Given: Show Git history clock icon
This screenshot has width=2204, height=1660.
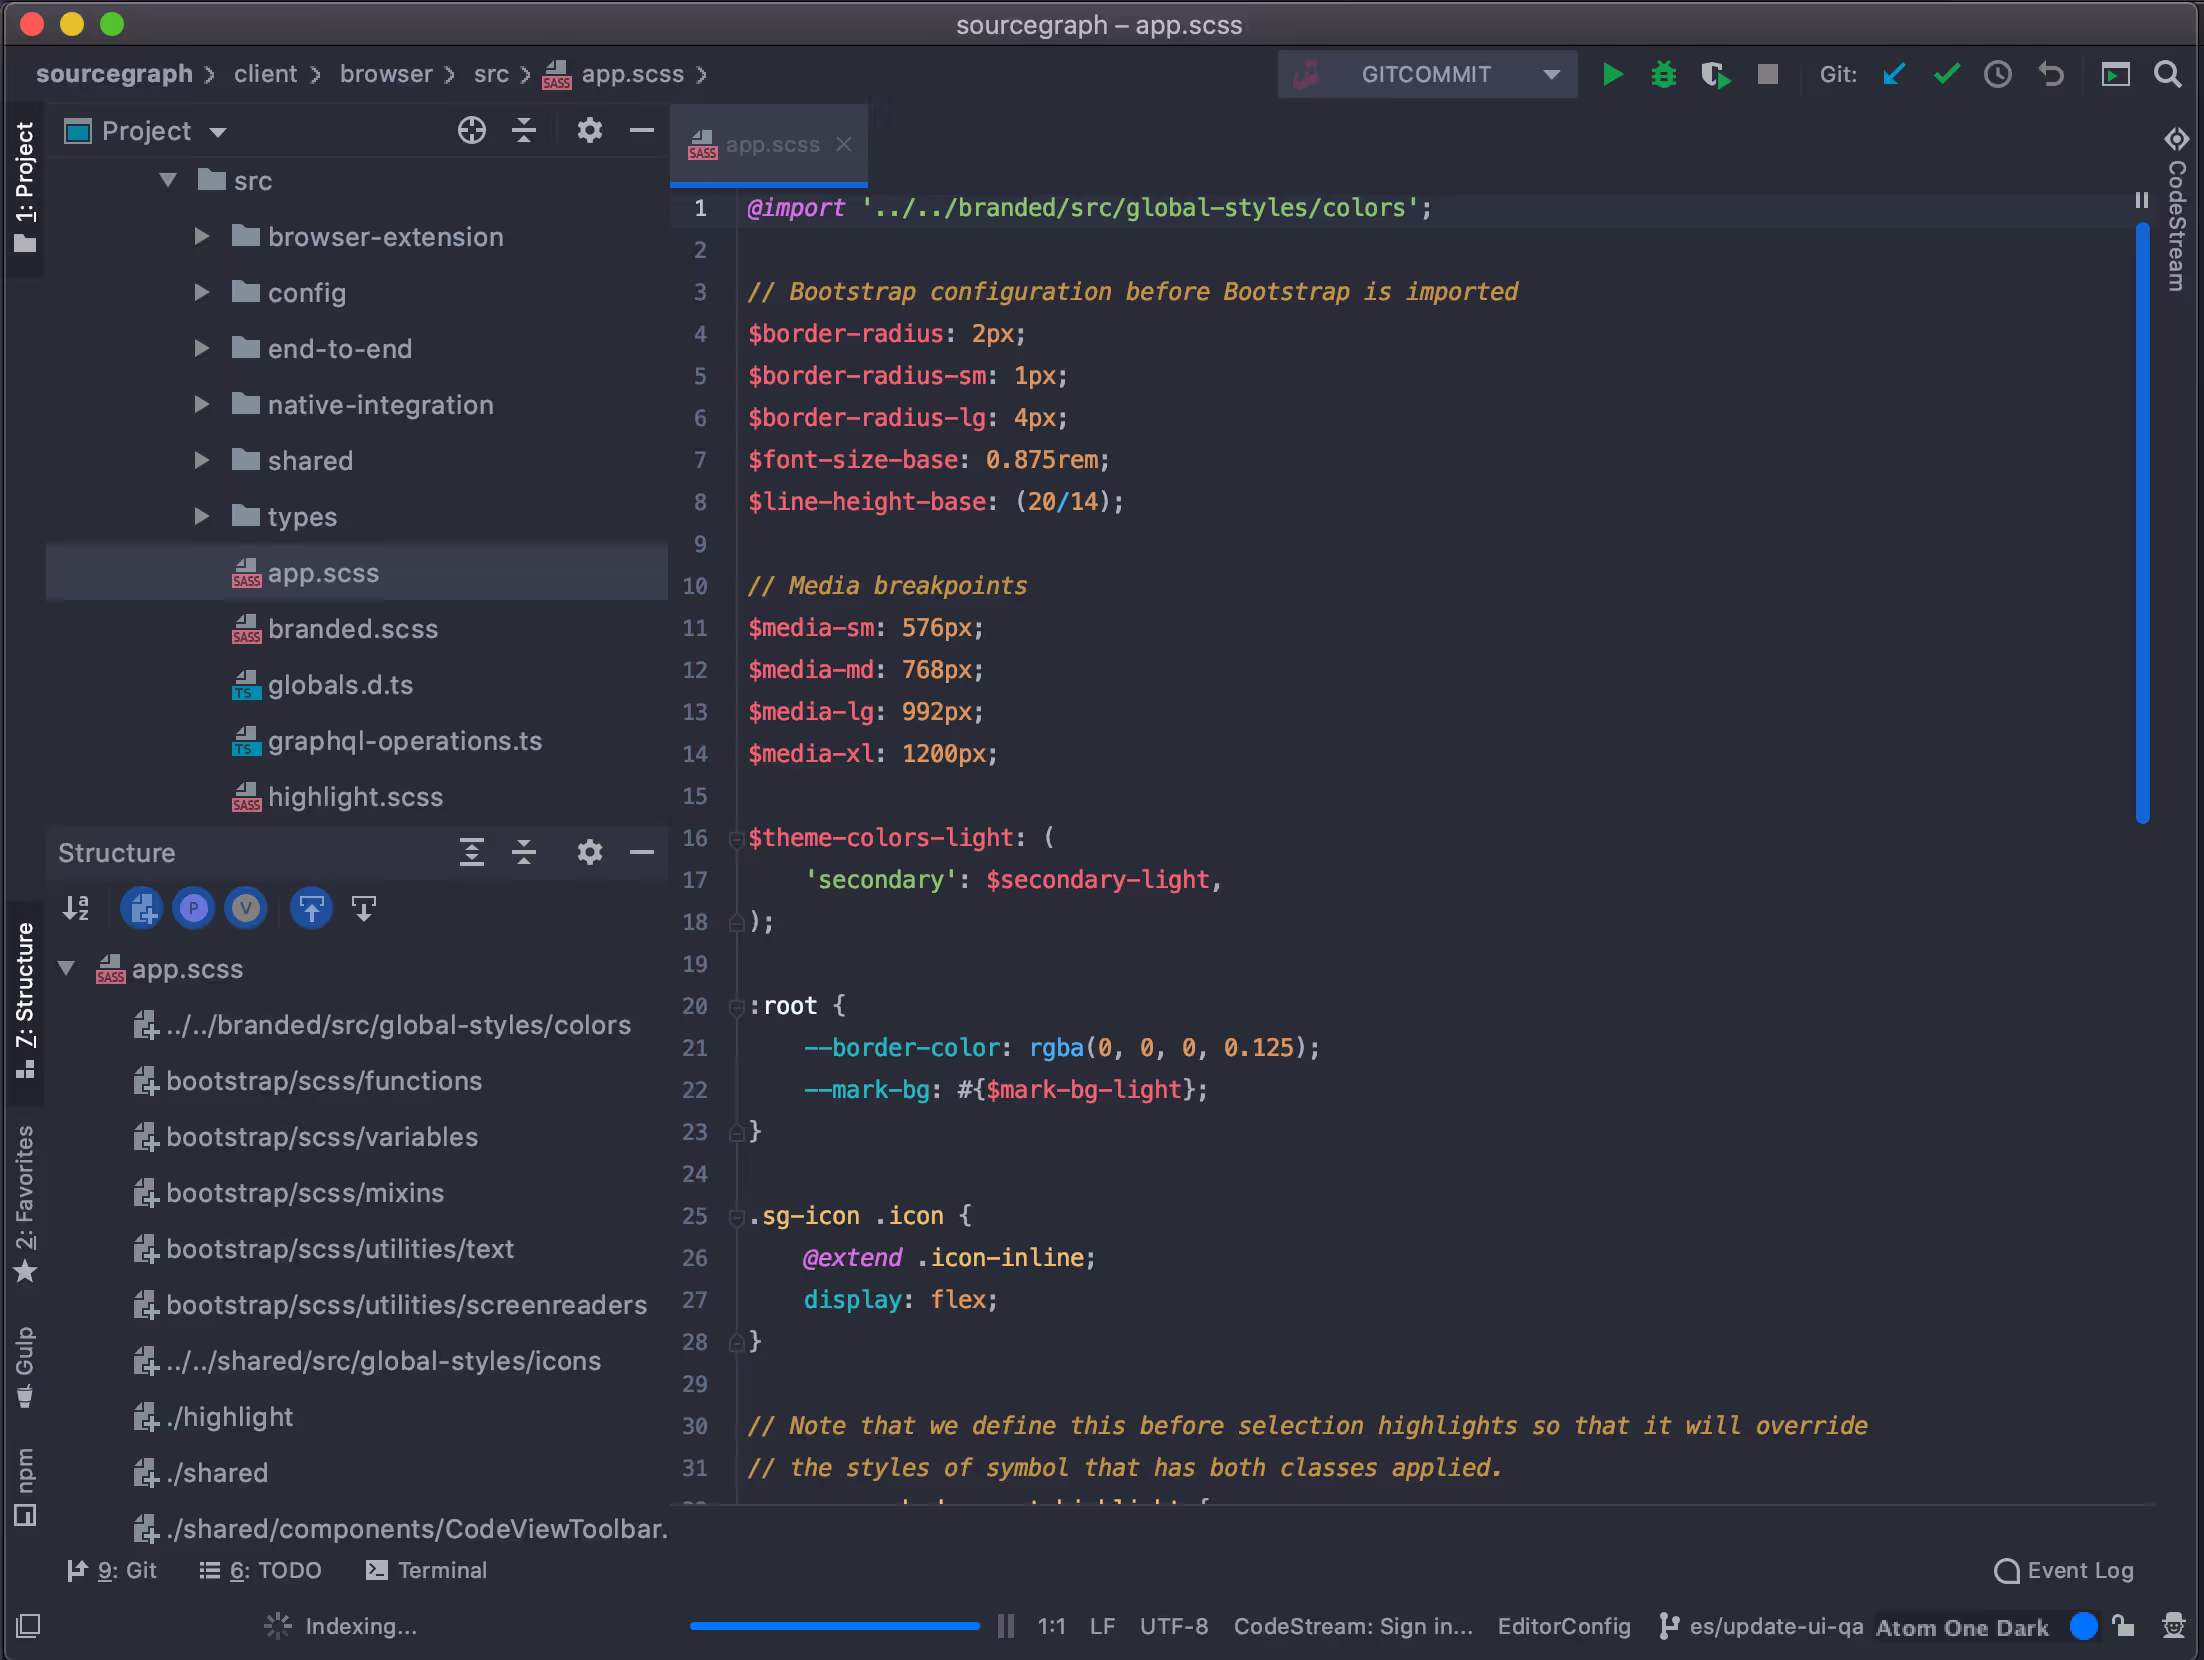Looking at the screenshot, I should pos(1998,75).
